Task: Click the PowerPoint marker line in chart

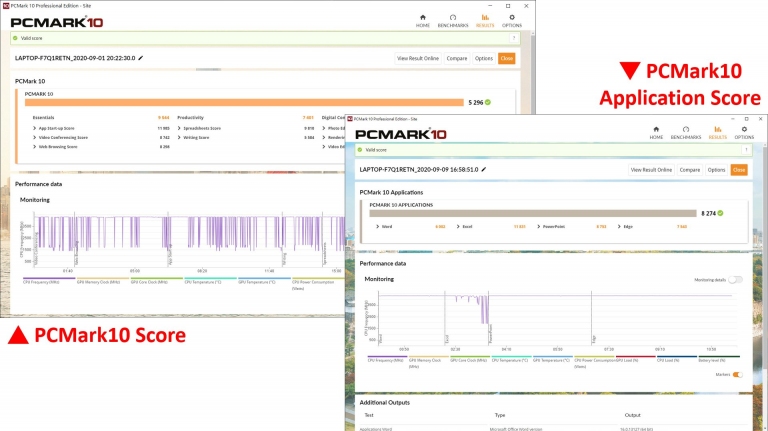Action: tap(489, 317)
